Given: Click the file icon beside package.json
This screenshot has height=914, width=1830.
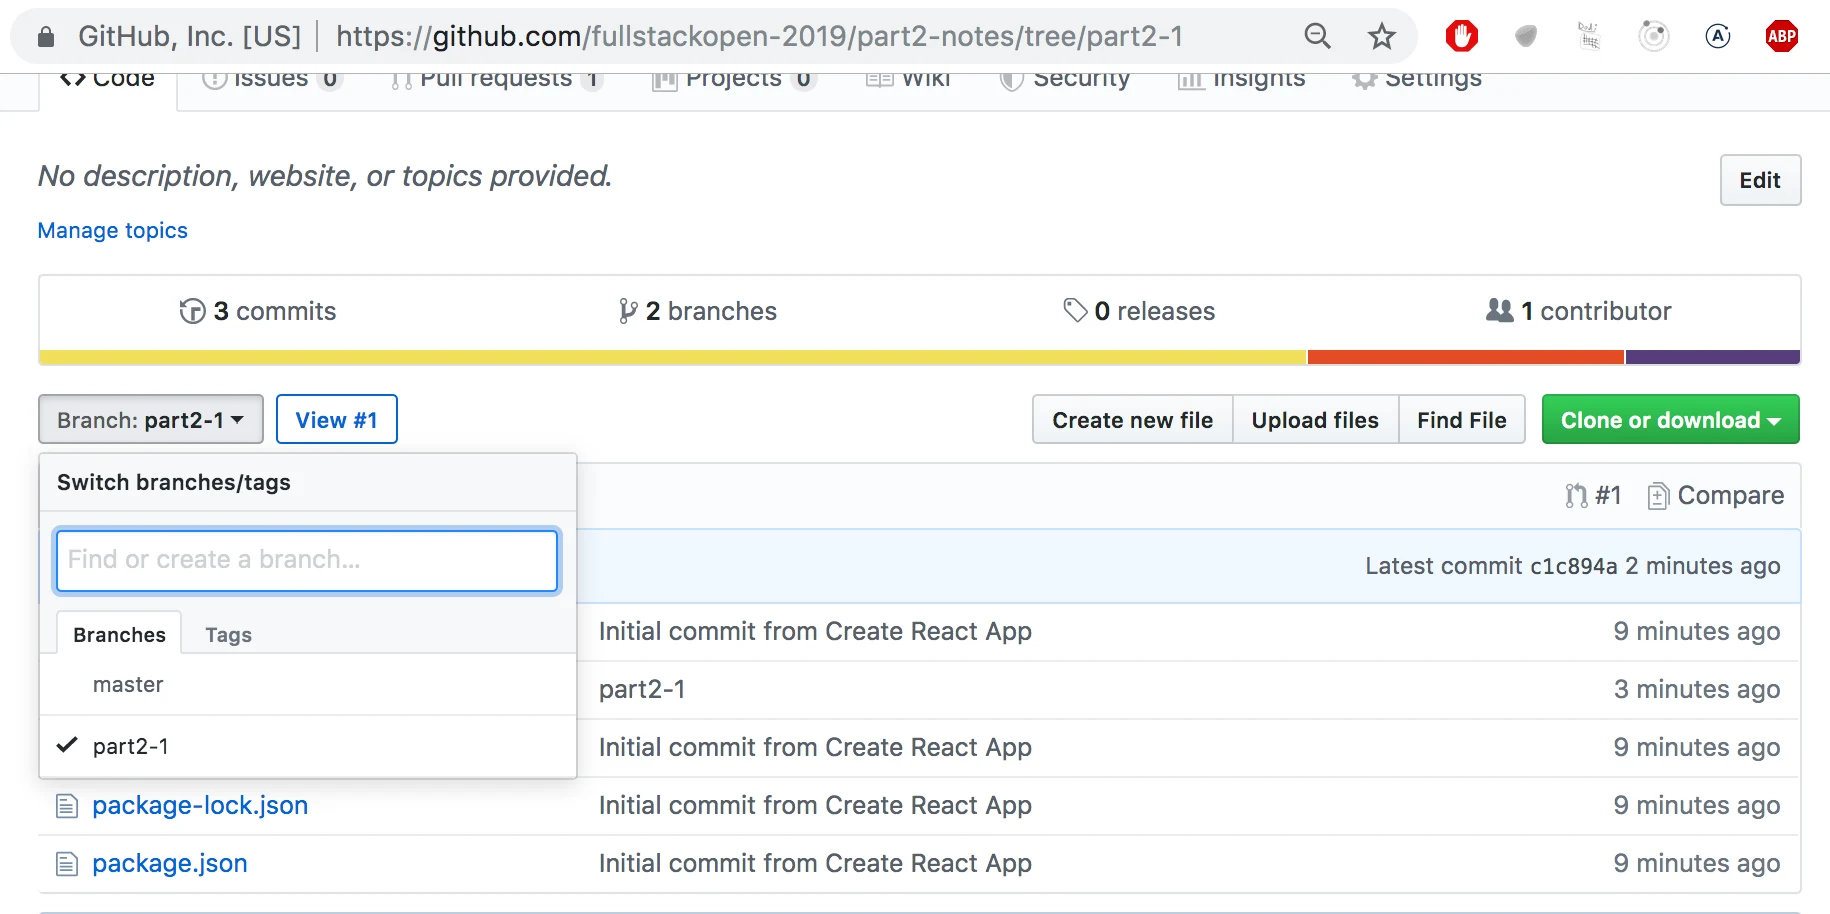Looking at the screenshot, I should tap(67, 864).
